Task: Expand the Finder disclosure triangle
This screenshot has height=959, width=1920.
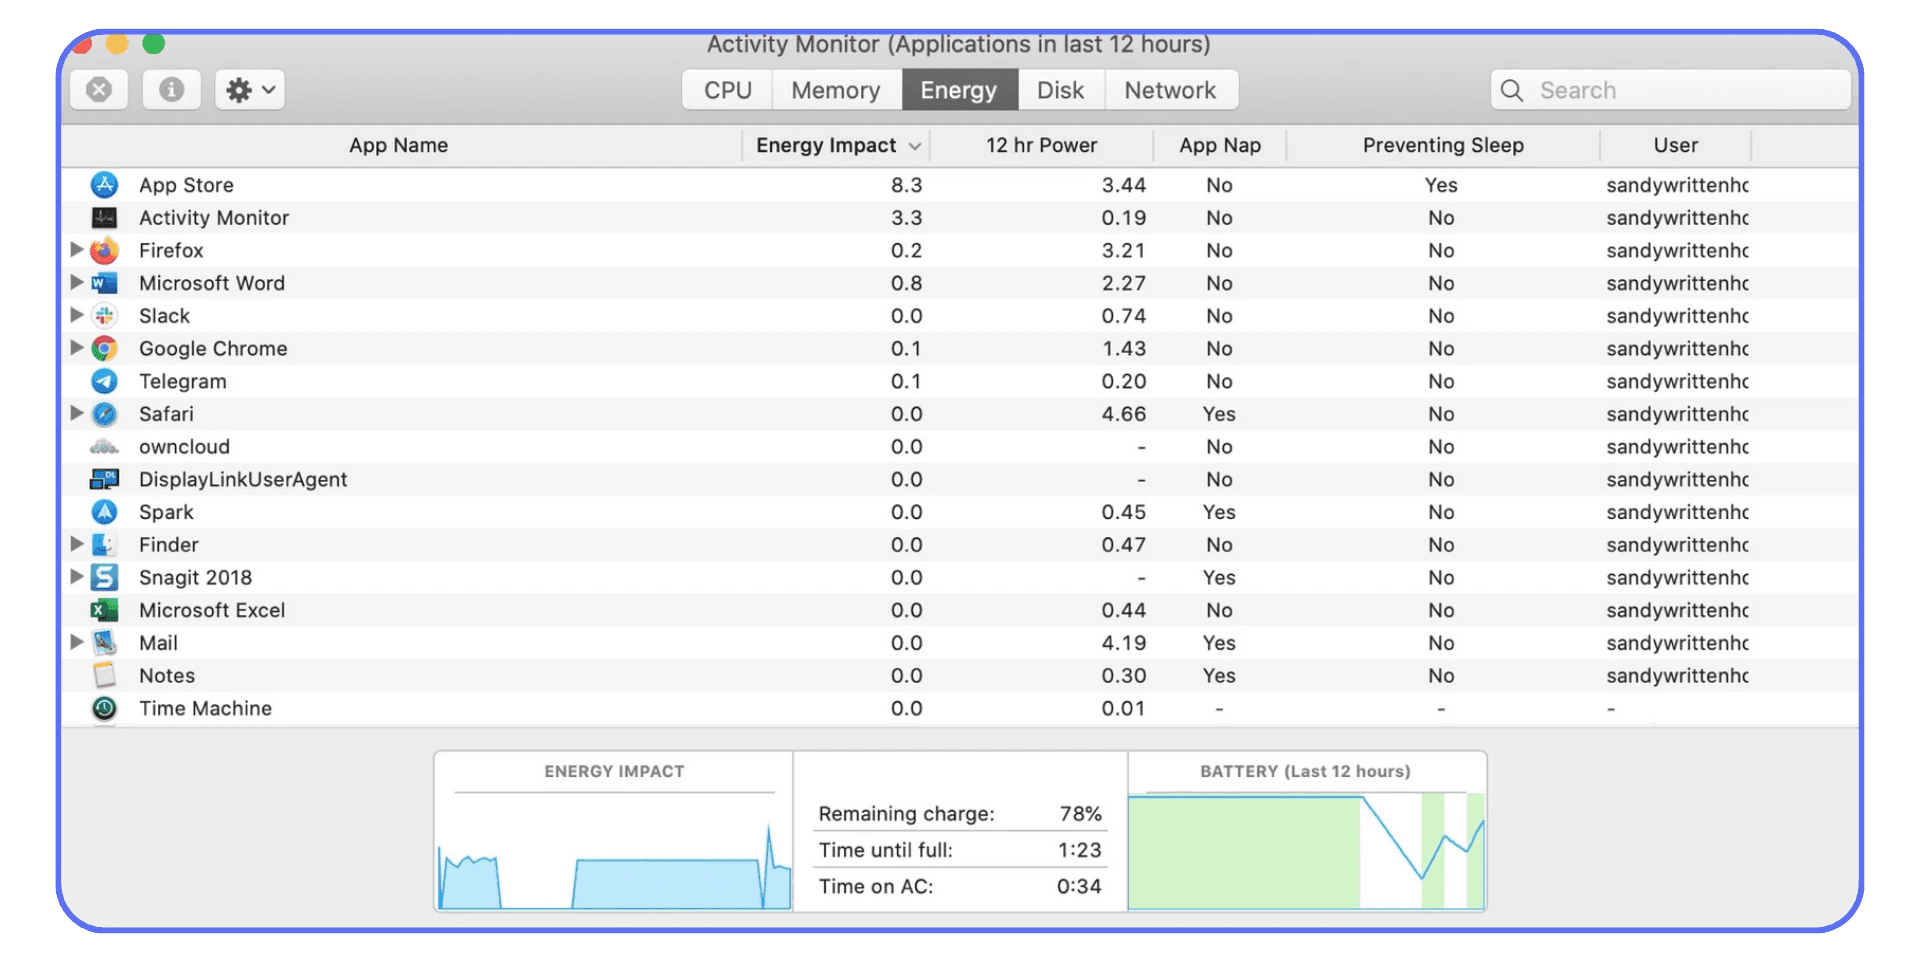Action: tap(76, 544)
